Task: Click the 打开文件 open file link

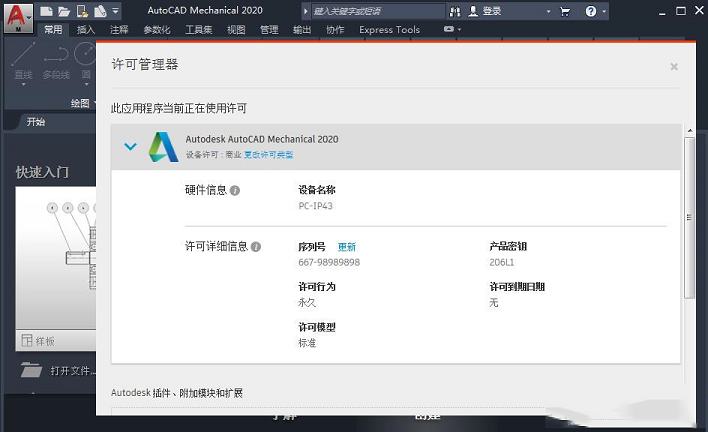Action: point(58,371)
